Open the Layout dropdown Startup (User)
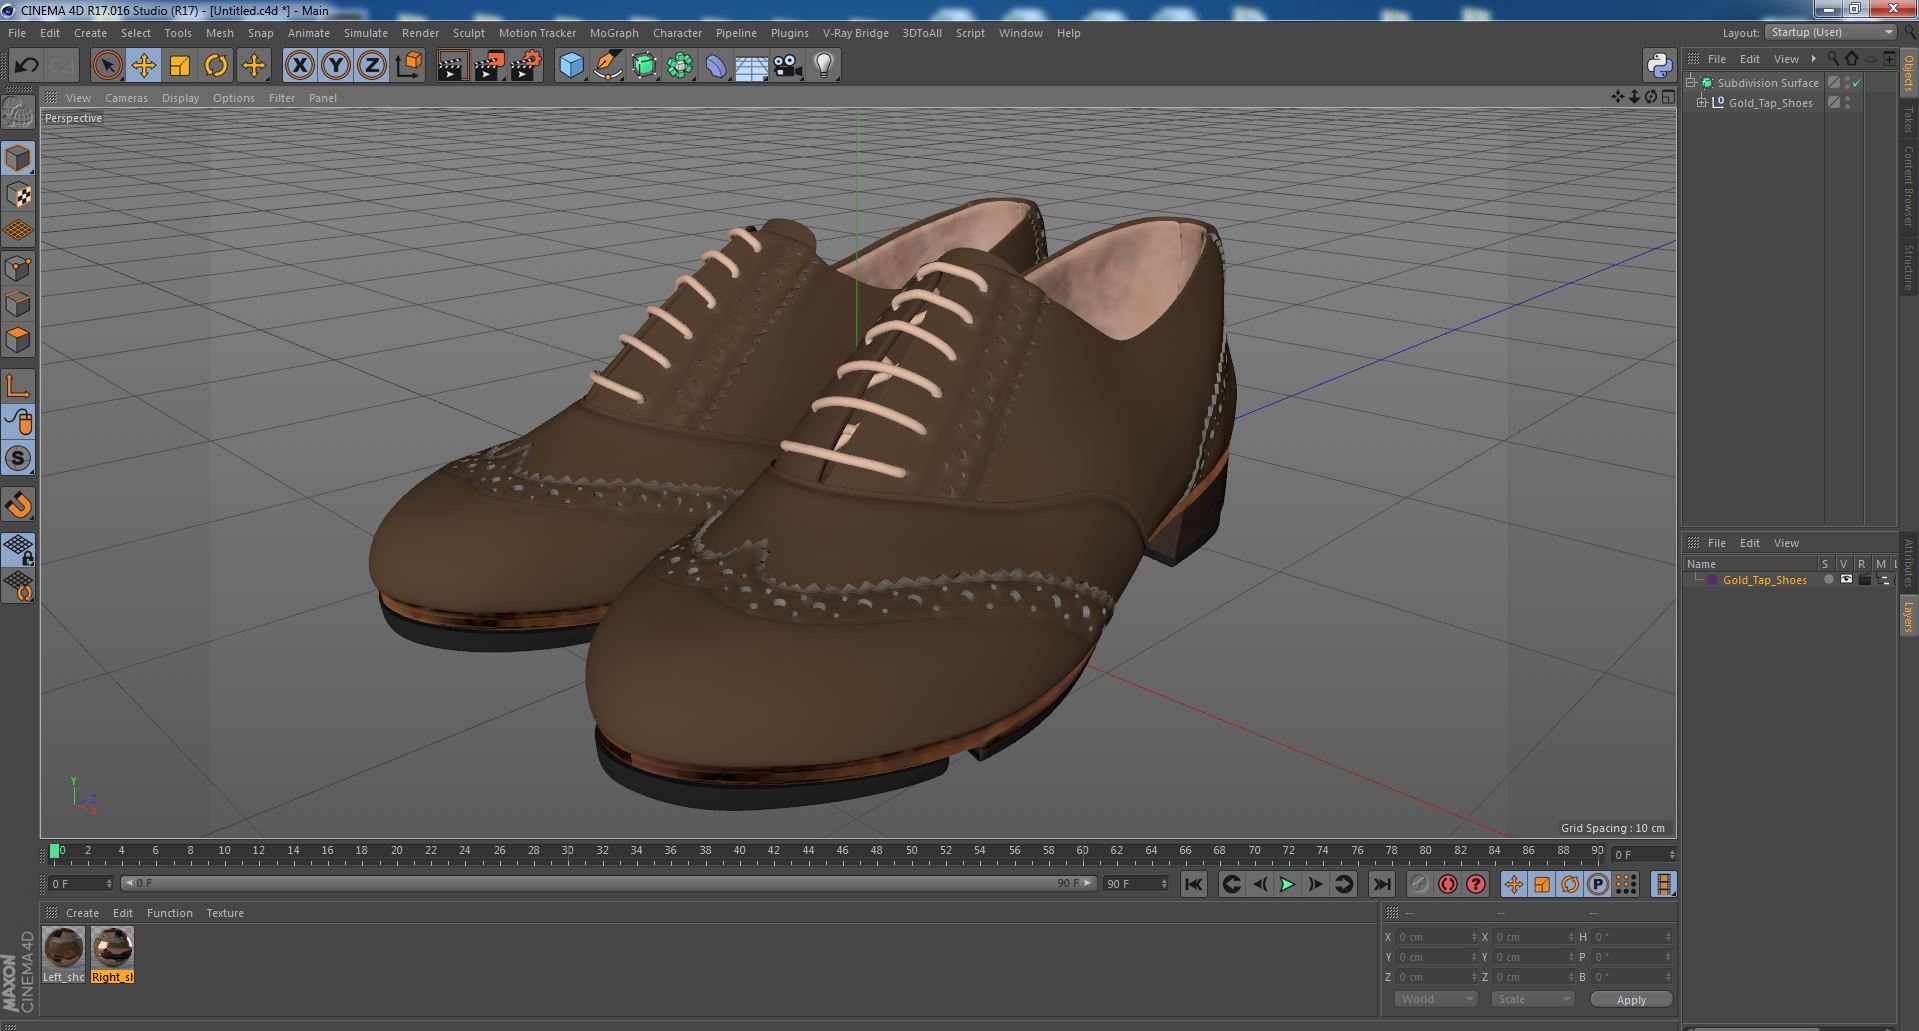The image size is (1919, 1031). tap(1830, 32)
